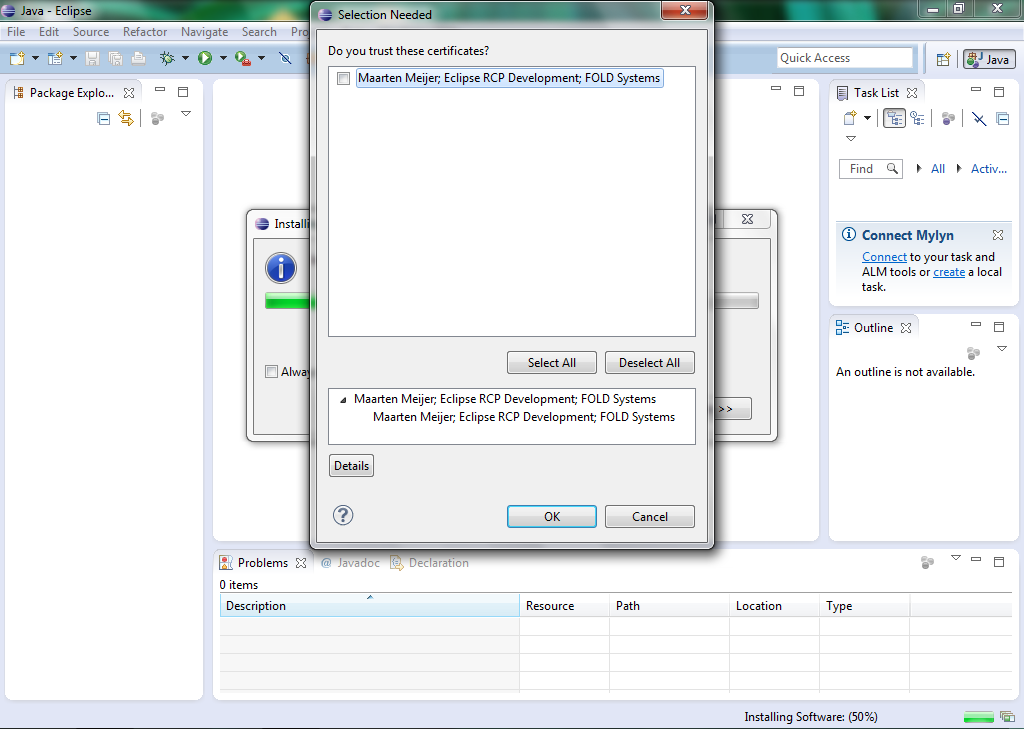Click the Quick Access search field
This screenshot has width=1024, height=729.
pyautogui.click(x=845, y=58)
